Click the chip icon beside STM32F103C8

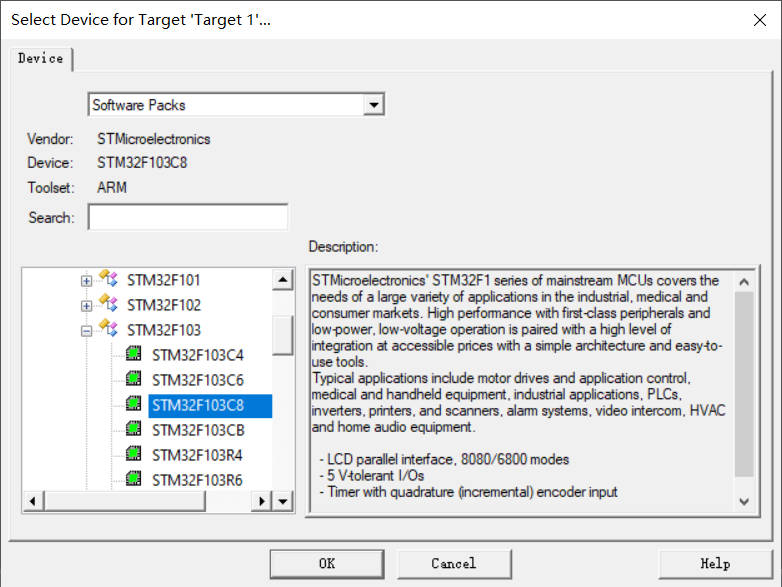(133, 404)
